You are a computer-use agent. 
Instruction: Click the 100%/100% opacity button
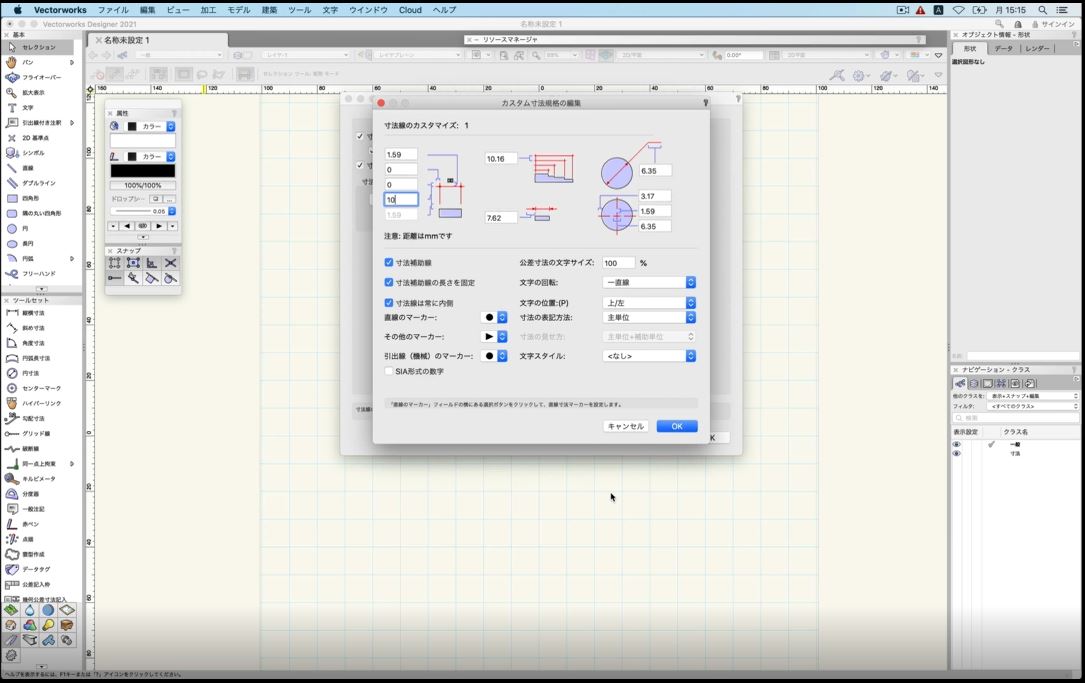coord(143,185)
